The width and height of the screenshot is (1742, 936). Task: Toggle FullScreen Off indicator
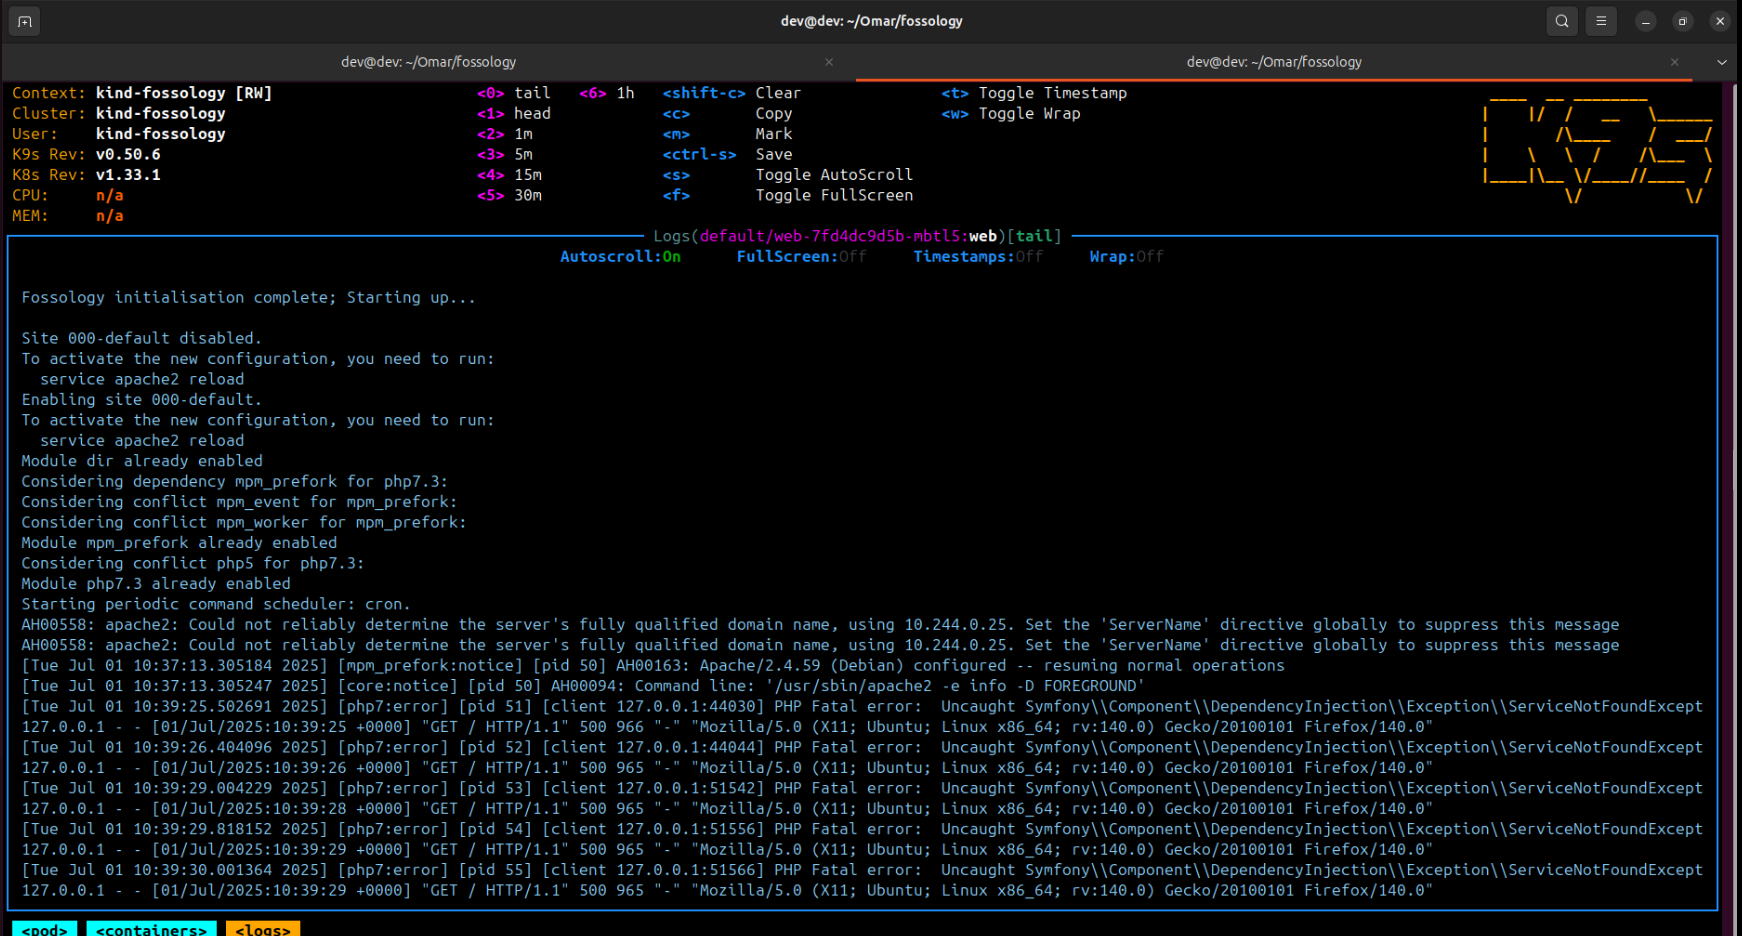(801, 257)
